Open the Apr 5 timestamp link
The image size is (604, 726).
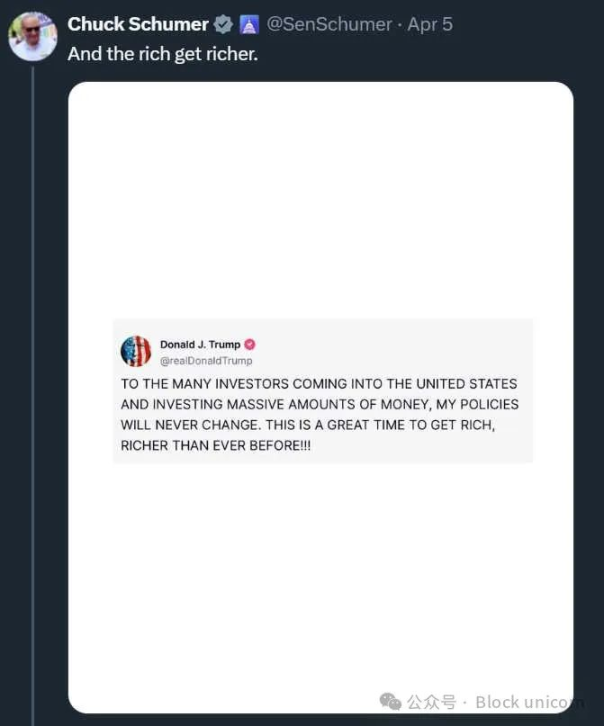[x=430, y=24]
